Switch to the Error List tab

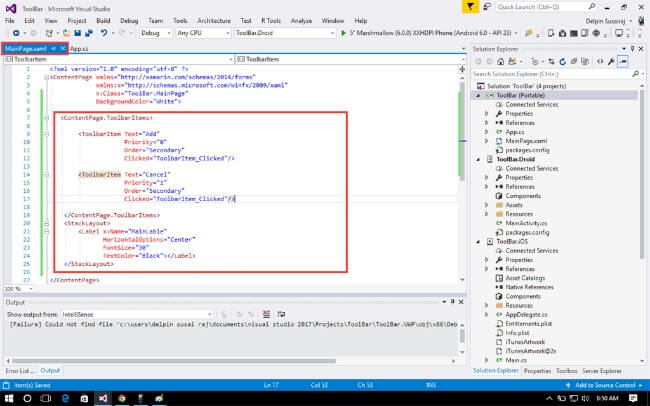pos(18,370)
